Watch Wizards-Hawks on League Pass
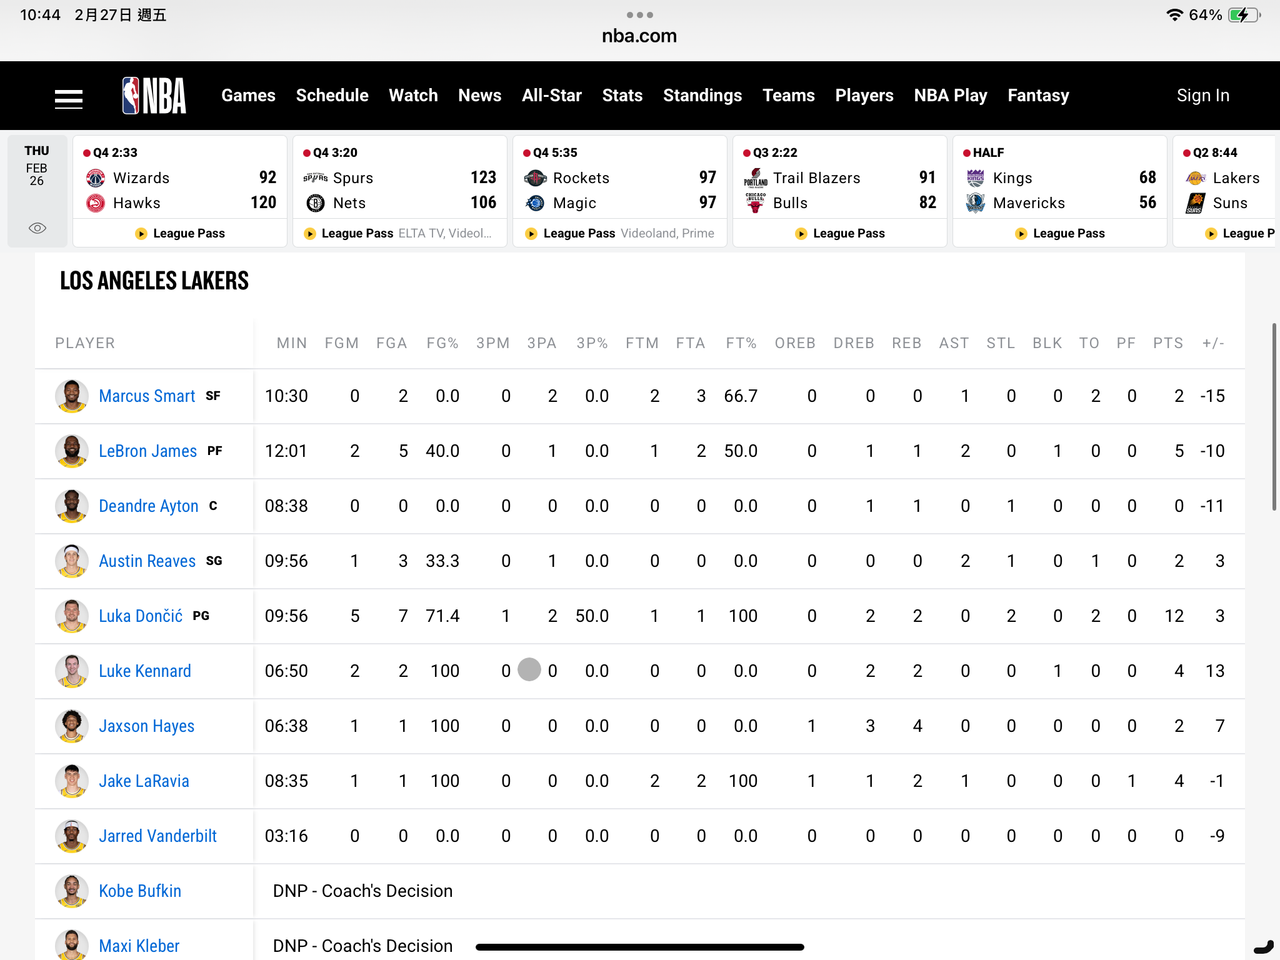This screenshot has height=960, width=1280. [180, 233]
